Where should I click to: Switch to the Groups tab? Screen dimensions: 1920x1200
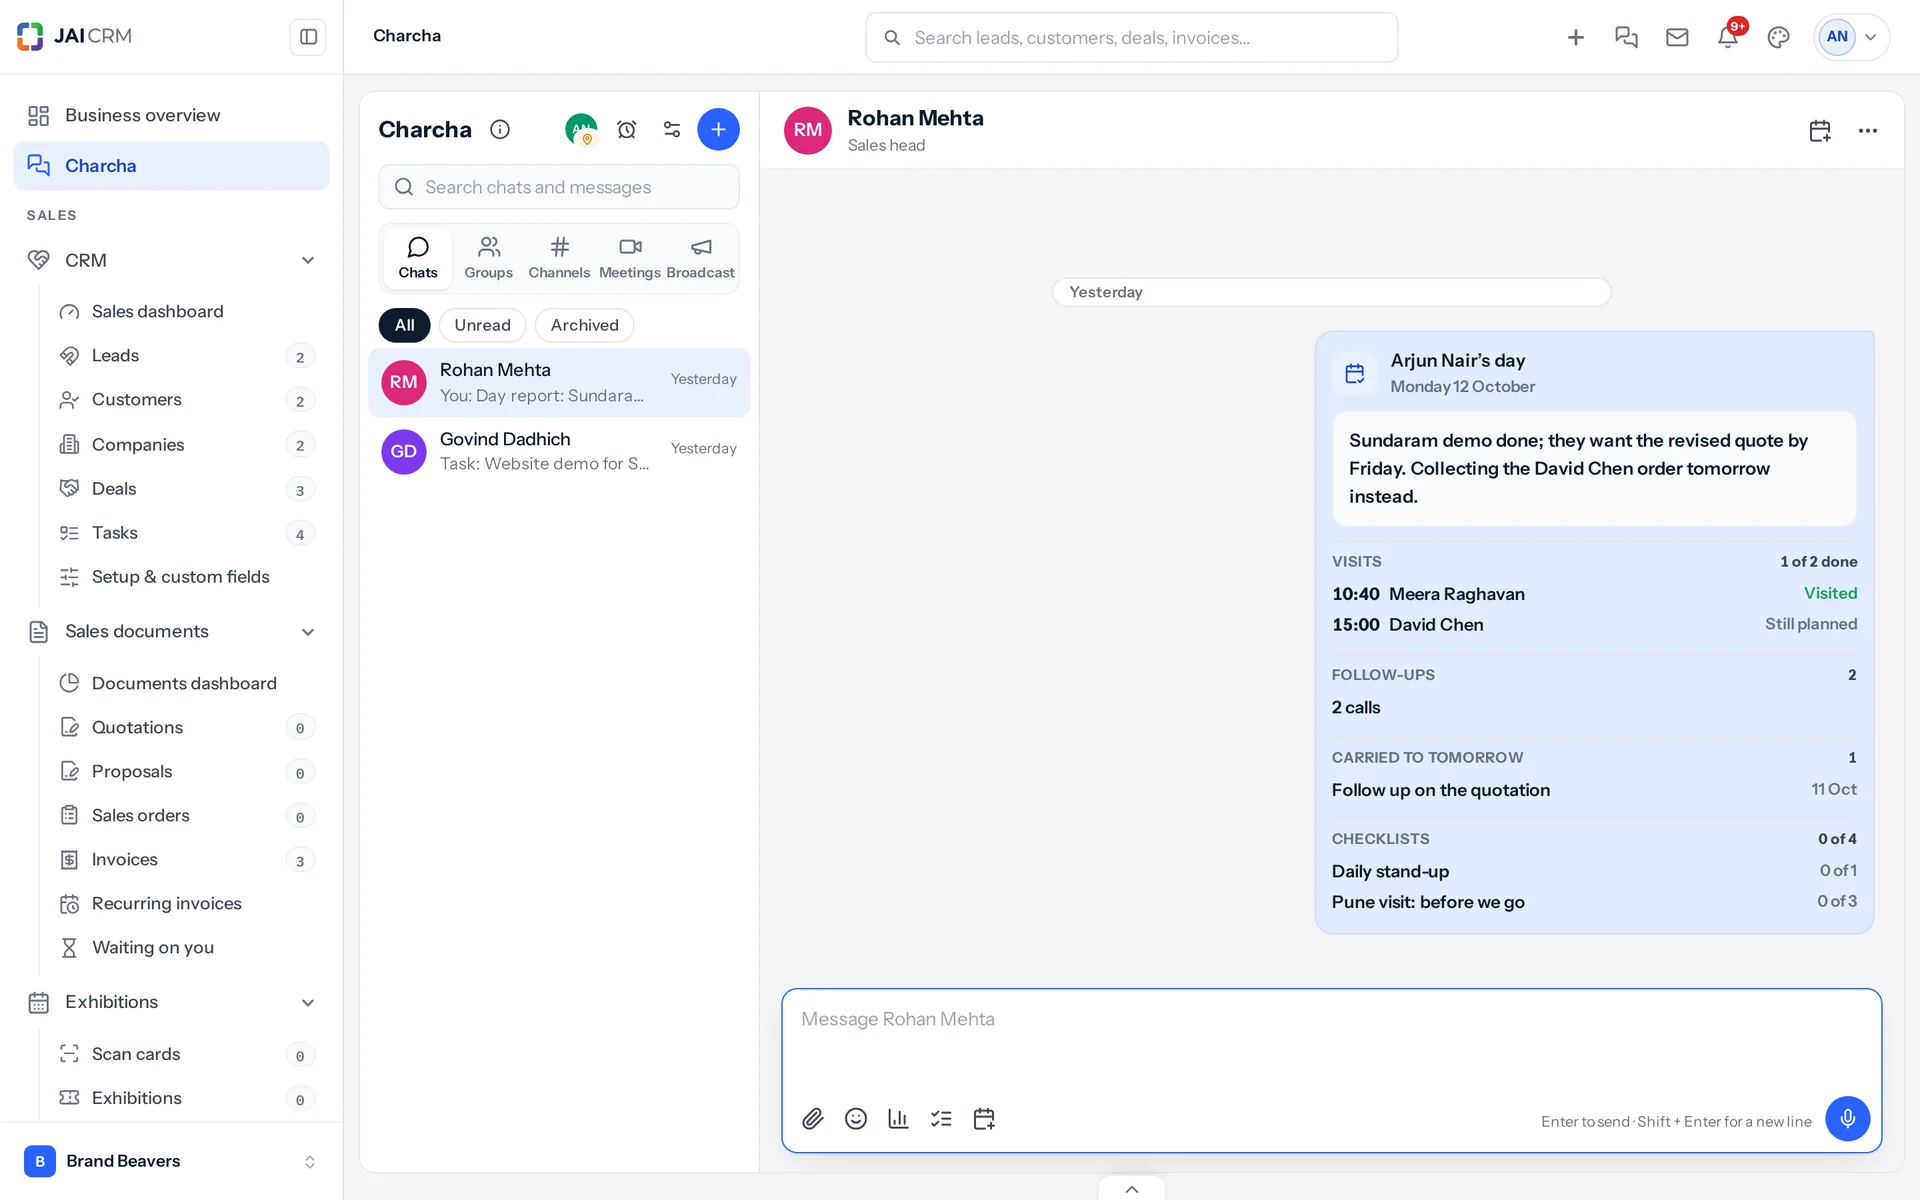[x=488, y=258]
